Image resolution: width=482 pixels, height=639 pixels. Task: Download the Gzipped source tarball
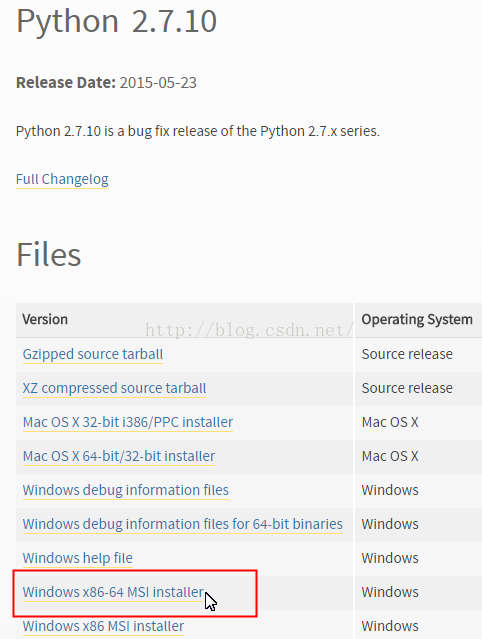click(93, 354)
